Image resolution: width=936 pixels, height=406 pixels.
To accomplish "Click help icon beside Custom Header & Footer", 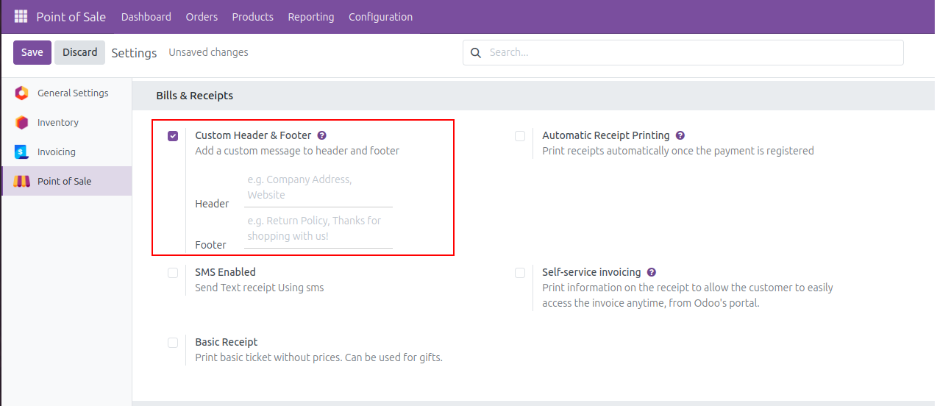I will click(322, 135).
